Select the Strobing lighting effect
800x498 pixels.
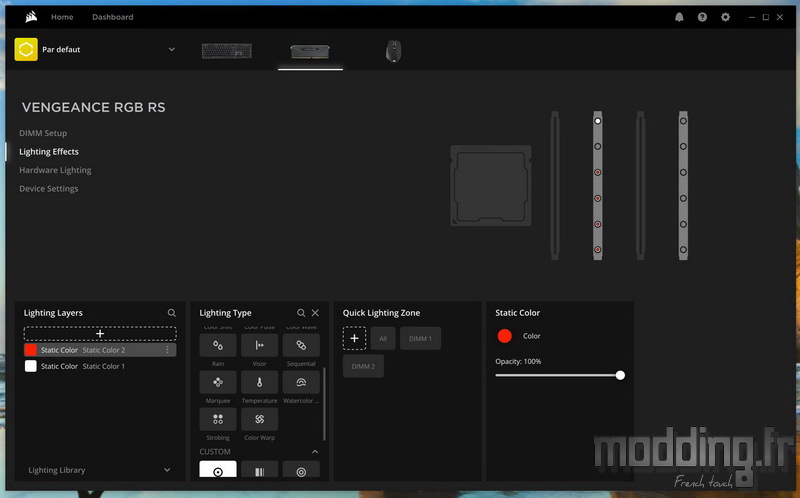pyautogui.click(x=218, y=419)
